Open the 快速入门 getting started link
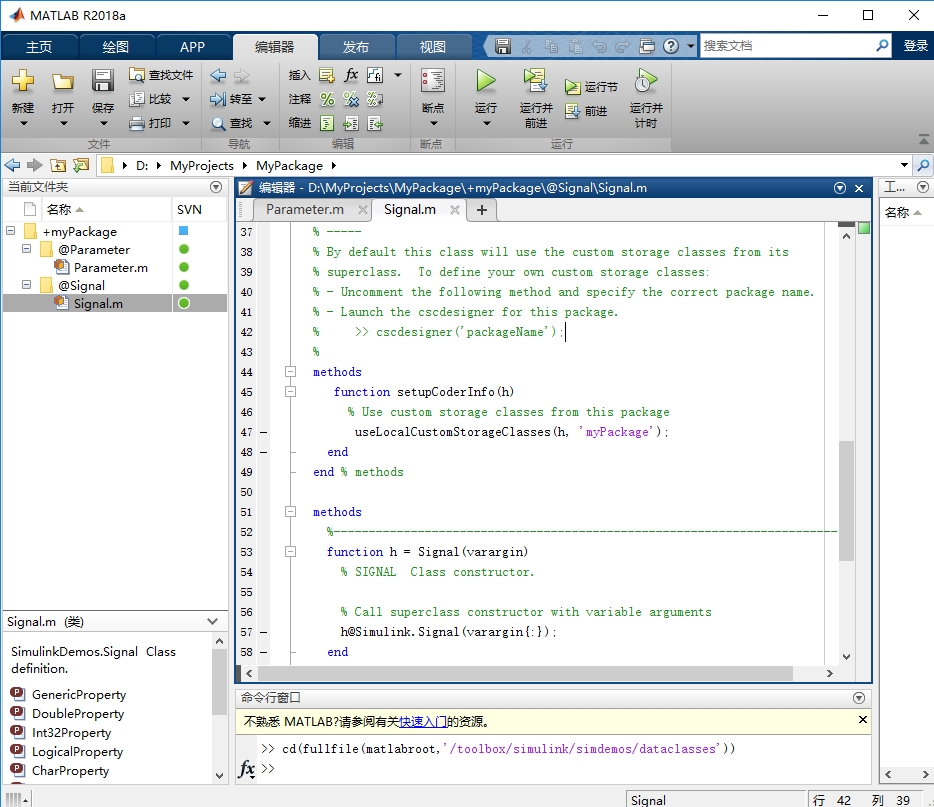The image size is (934, 807). [422, 721]
